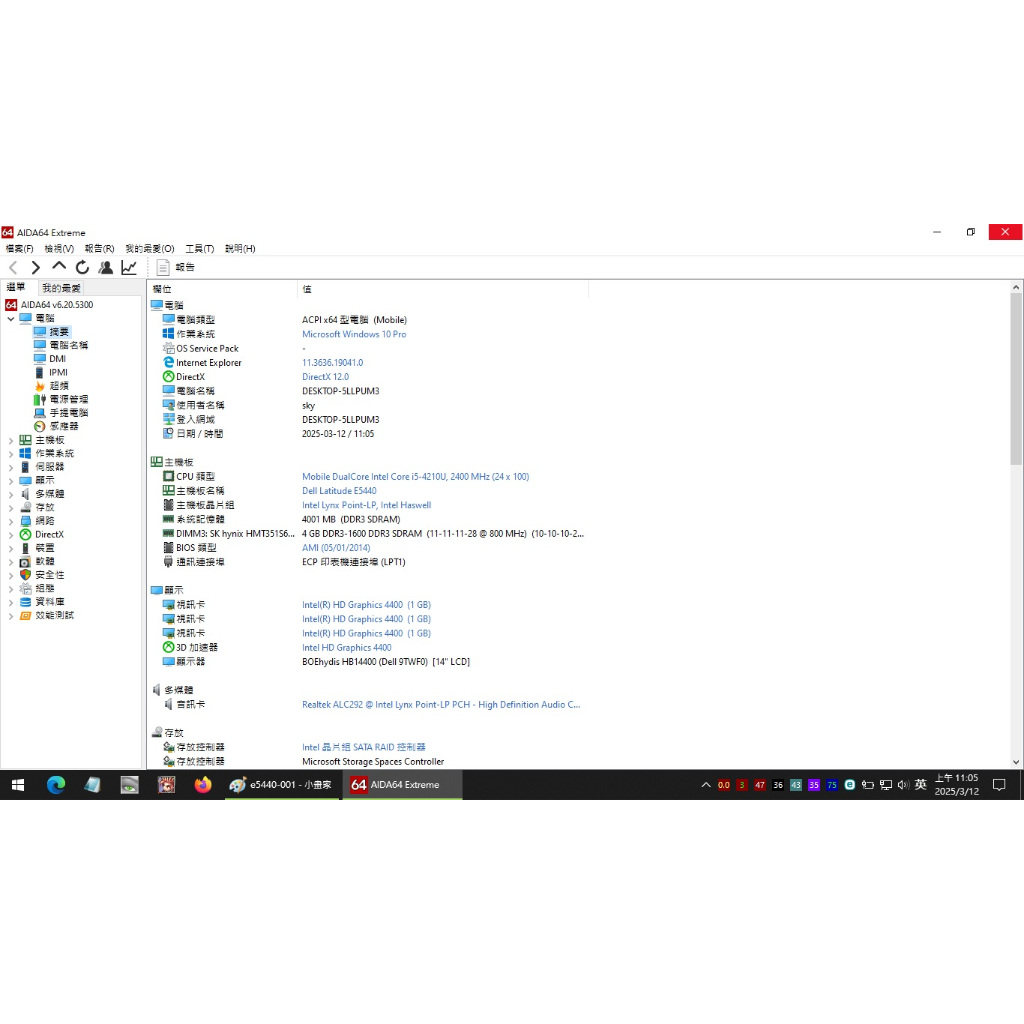Viewport: 1024px width, 1024px height.
Task: Switch to the 我的最愛 tab in sidebar
Action: (61, 288)
